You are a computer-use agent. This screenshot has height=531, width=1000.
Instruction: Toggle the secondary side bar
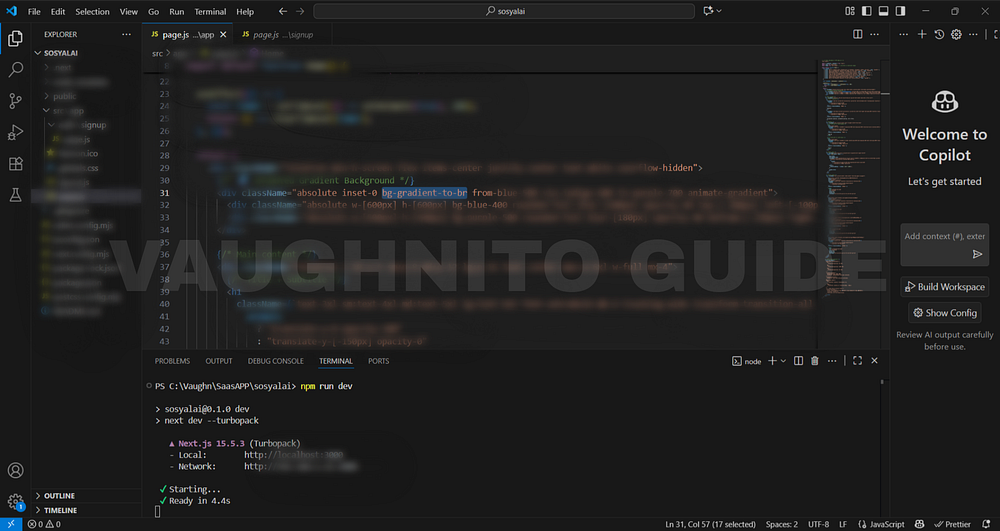(901, 11)
